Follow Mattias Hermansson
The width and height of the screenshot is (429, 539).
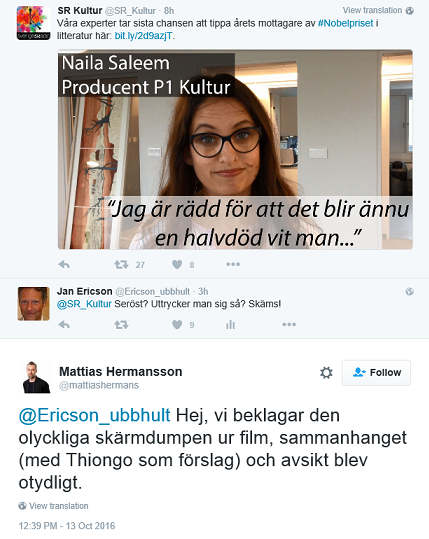(x=376, y=373)
